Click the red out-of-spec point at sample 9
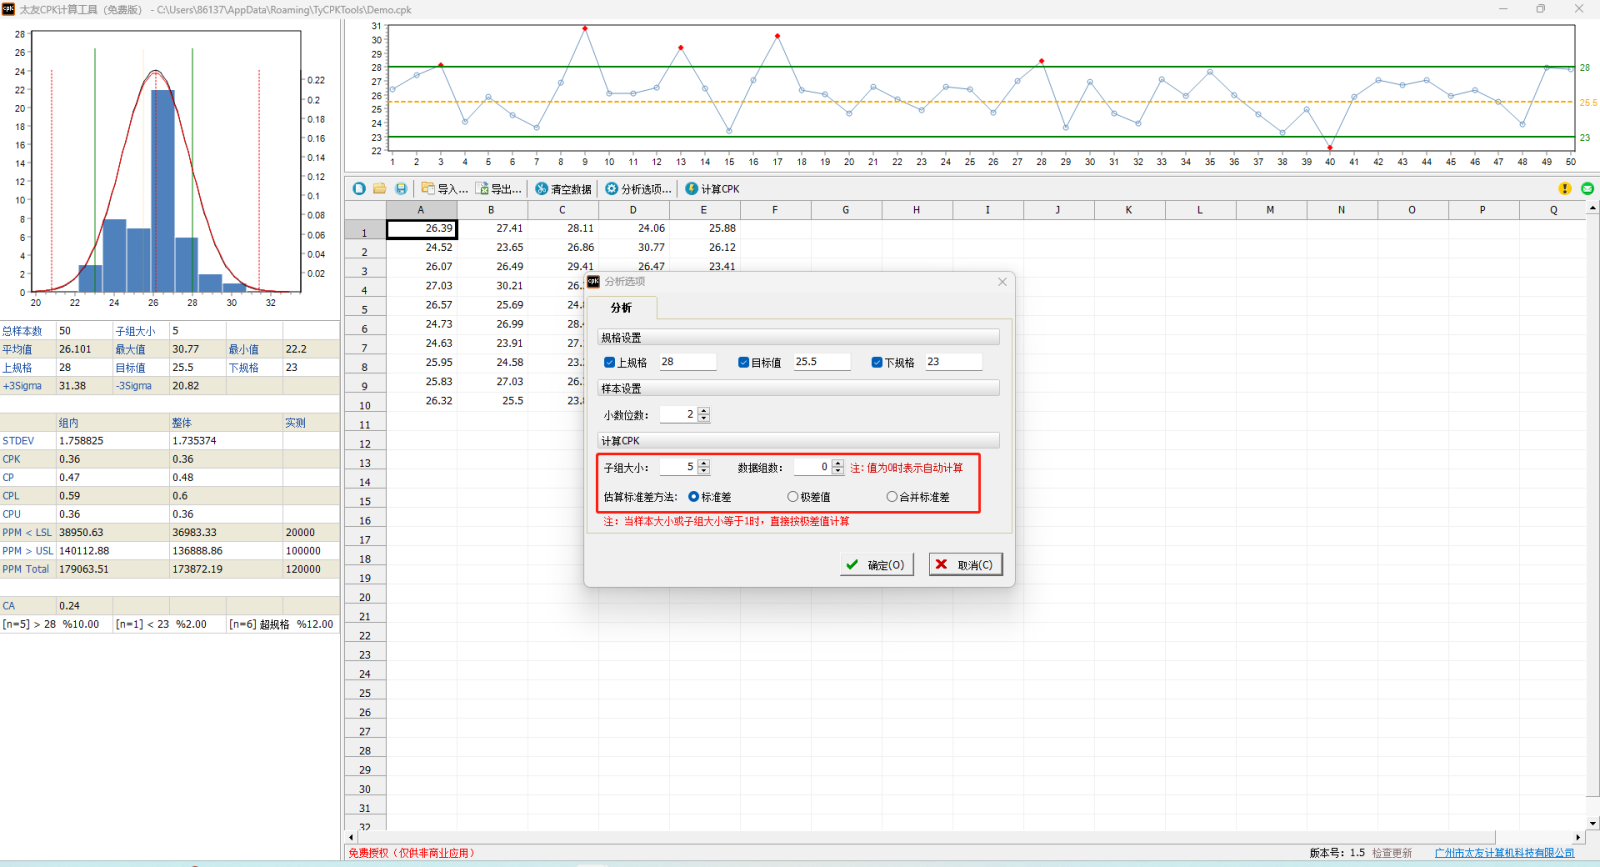Image resolution: width=1600 pixels, height=867 pixels. 585,28
